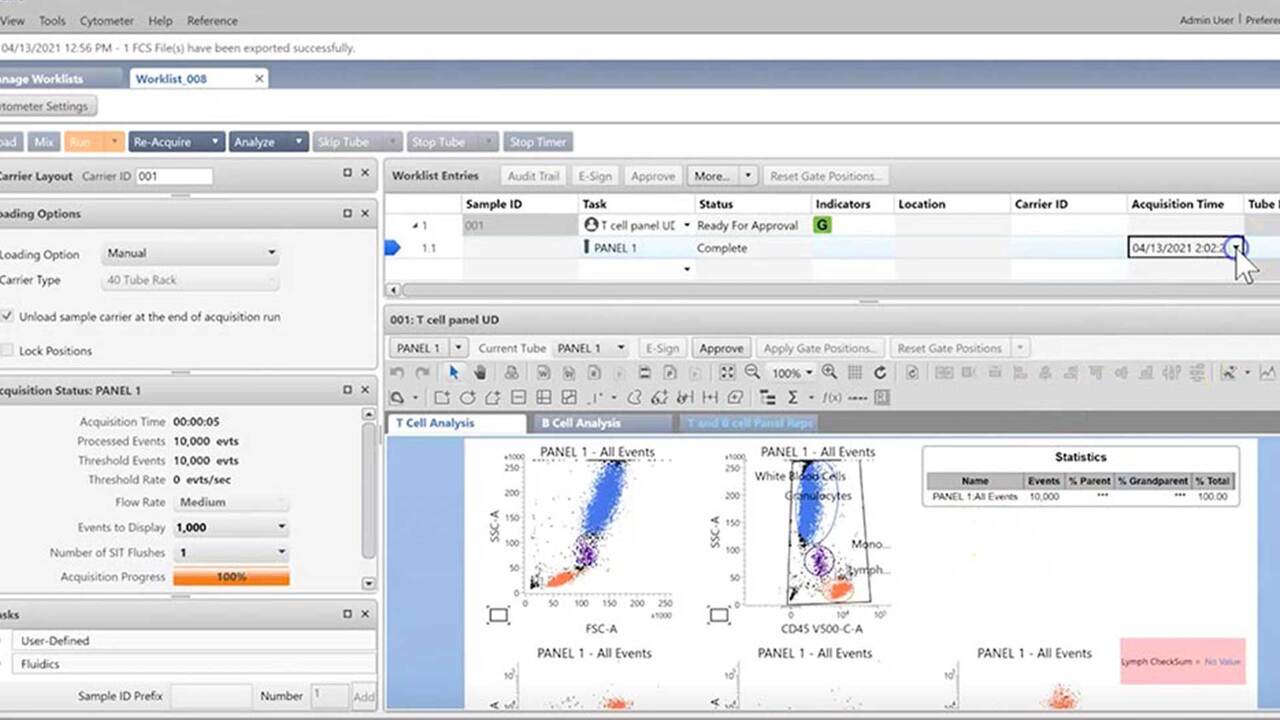Click the Carrier ID input field

(174, 176)
